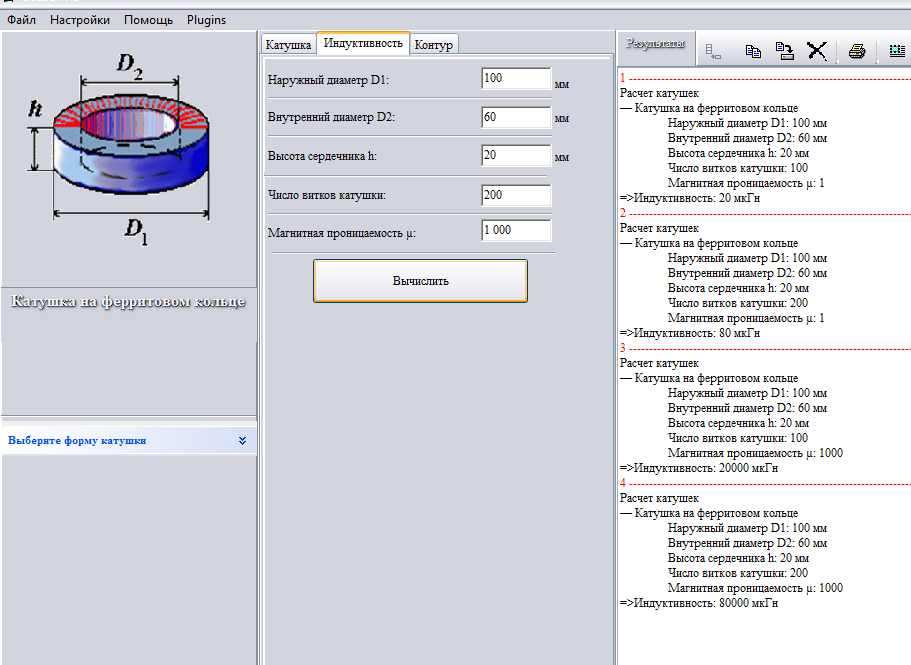Open the Файл menu
Viewport: 911px width, 665px height.
coord(21,19)
